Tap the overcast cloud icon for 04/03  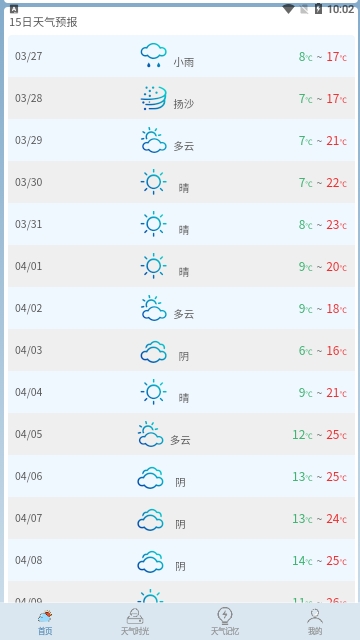tap(153, 350)
